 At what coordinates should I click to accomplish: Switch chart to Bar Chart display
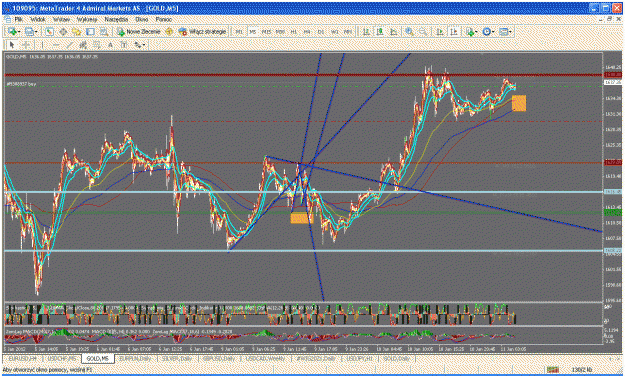pos(366,31)
